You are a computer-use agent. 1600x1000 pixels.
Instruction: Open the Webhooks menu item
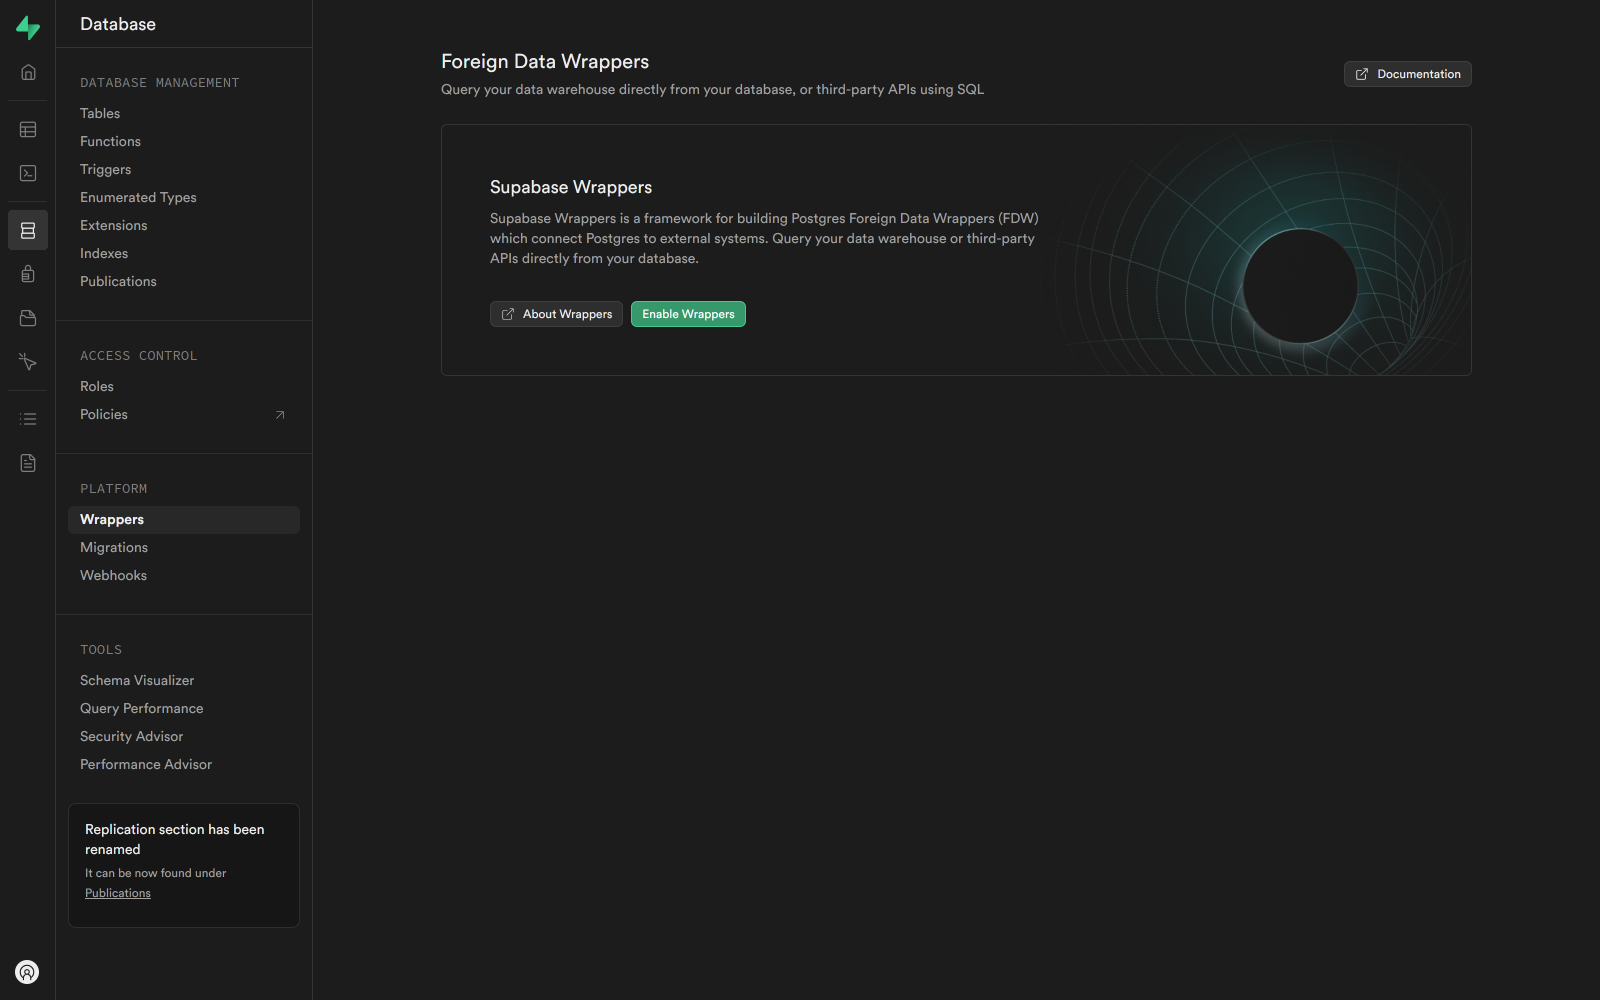(184, 575)
